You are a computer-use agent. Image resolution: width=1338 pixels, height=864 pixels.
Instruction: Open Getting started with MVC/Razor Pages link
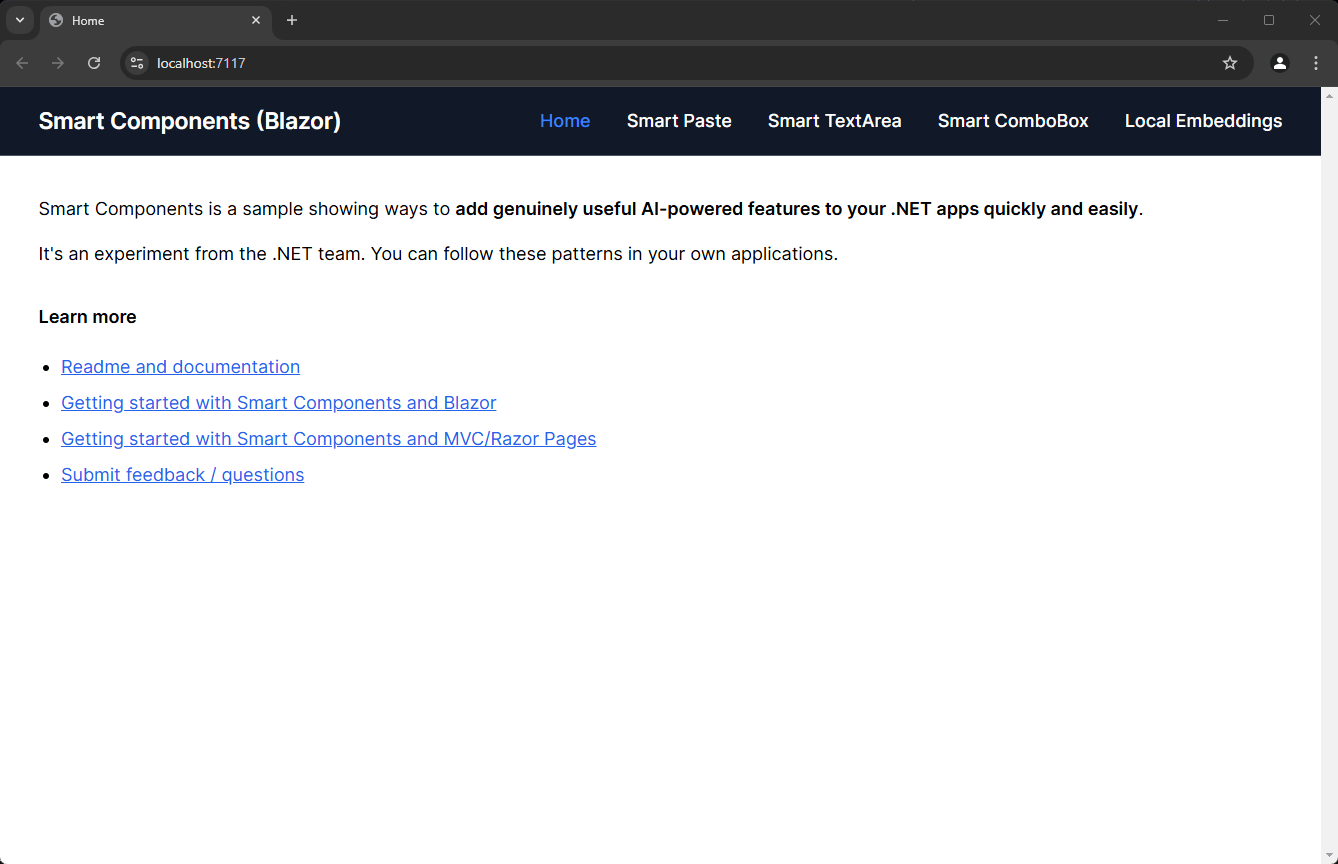(x=328, y=439)
